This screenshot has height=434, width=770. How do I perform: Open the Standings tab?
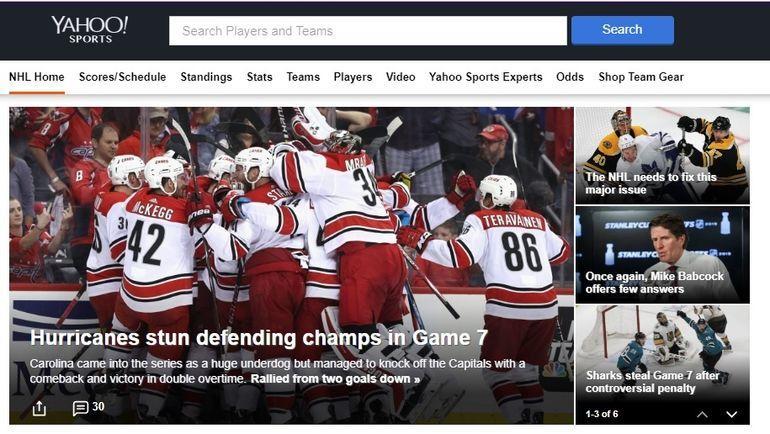pyautogui.click(x=206, y=77)
